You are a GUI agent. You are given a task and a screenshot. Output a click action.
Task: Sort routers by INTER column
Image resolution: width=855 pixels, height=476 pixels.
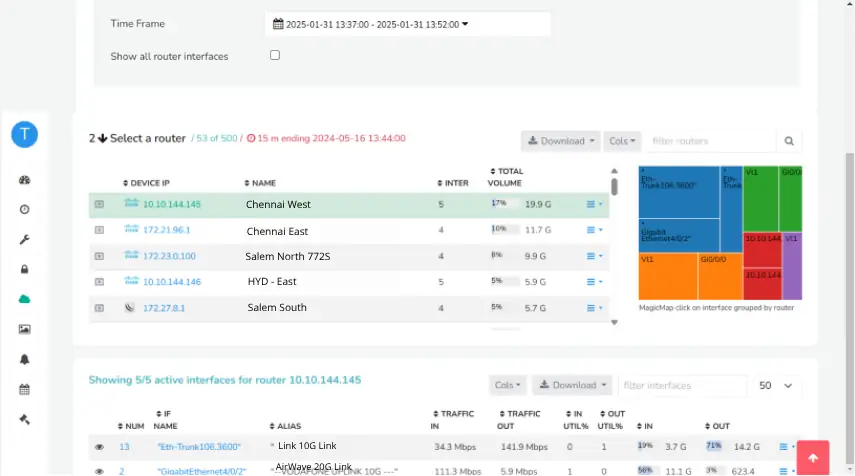(453, 183)
